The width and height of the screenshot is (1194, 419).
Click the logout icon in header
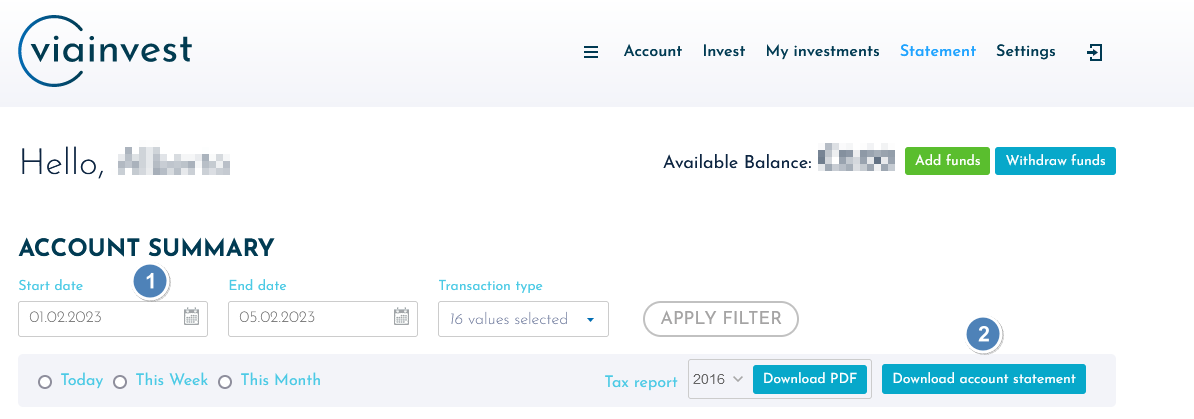click(x=1094, y=52)
